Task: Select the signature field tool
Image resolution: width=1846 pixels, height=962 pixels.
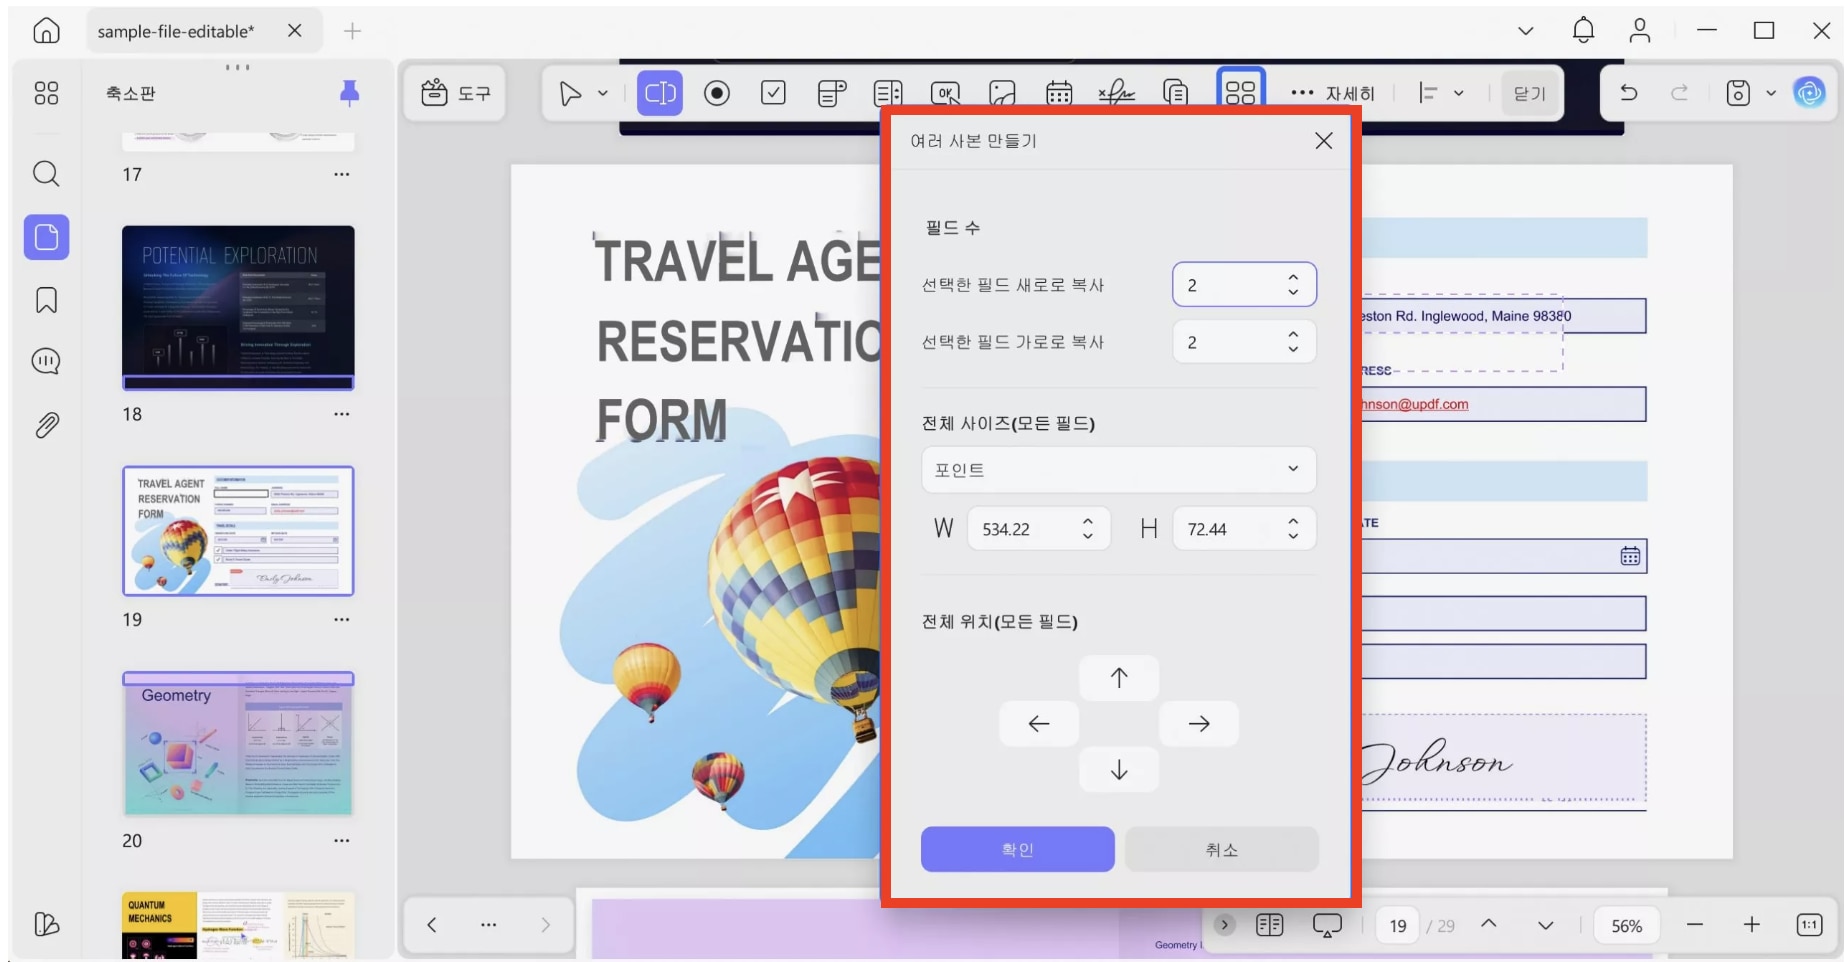Action: pos(1116,93)
